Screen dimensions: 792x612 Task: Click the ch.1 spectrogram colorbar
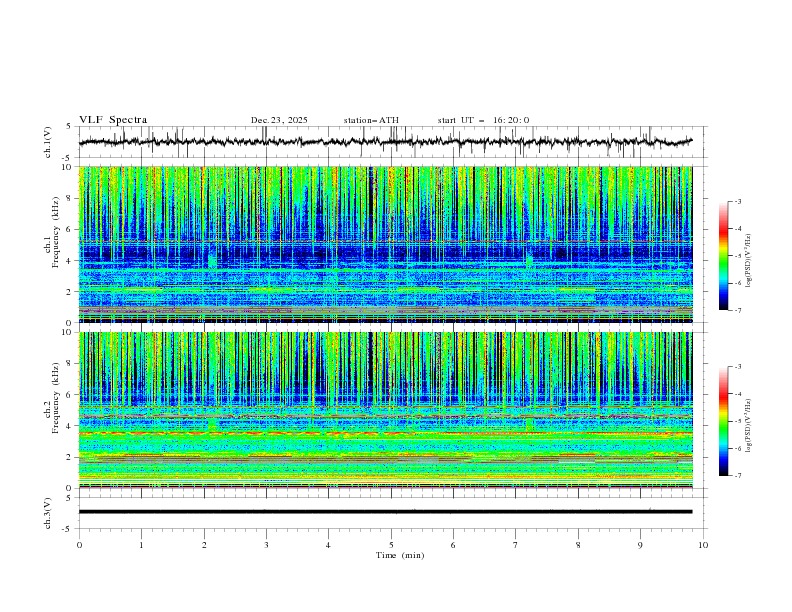[x=723, y=256]
